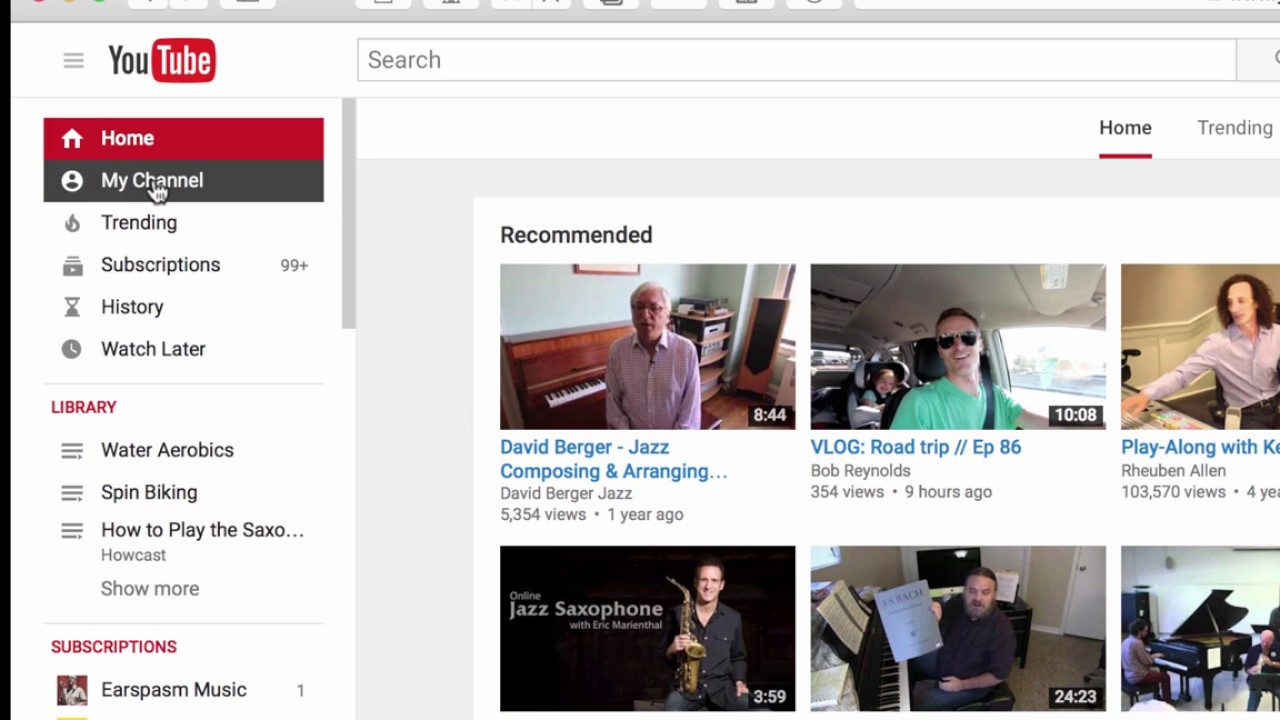1280x720 pixels.
Task: Open Home in the sidebar
Action: pyautogui.click(x=183, y=138)
